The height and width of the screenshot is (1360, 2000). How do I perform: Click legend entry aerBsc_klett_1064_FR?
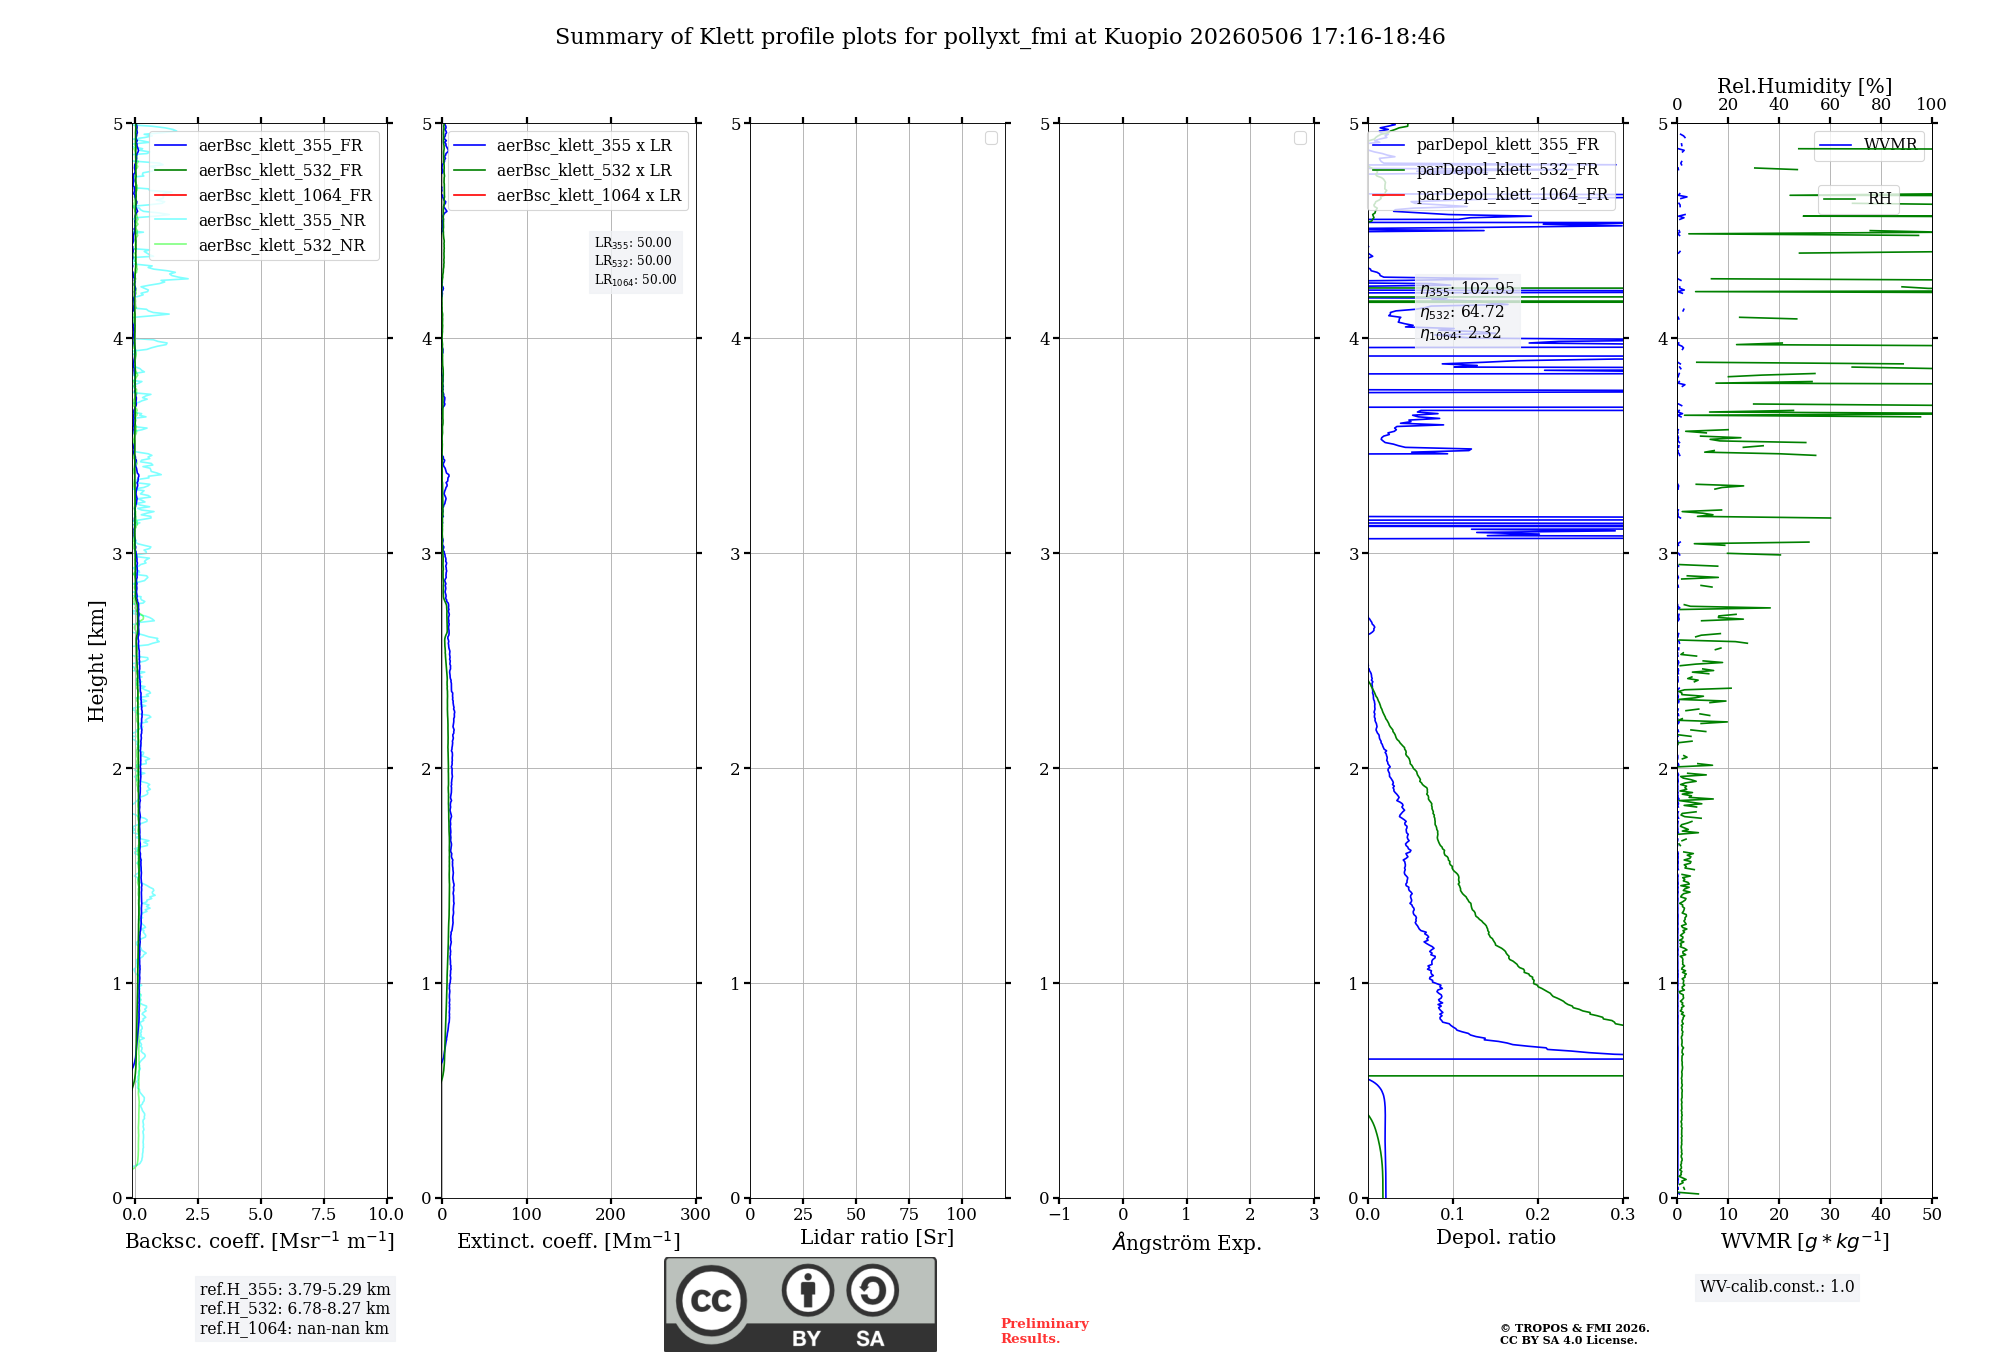click(x=264, y=195)
